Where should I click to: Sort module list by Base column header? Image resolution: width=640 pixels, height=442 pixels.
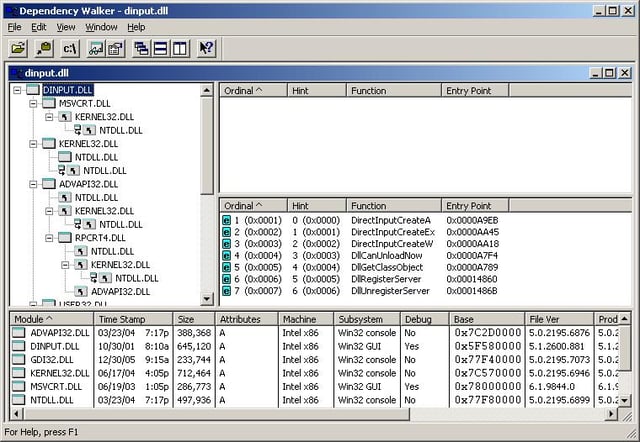coord(487,319)
